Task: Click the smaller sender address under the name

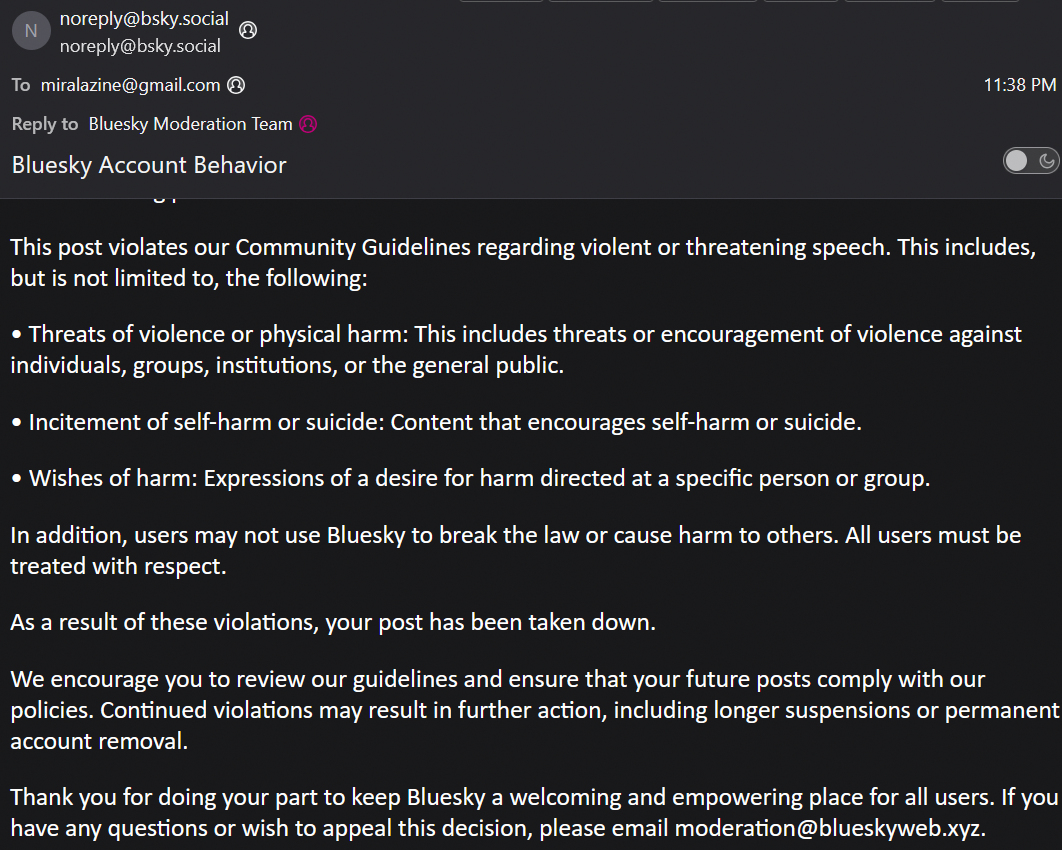Action: (140, 45)
